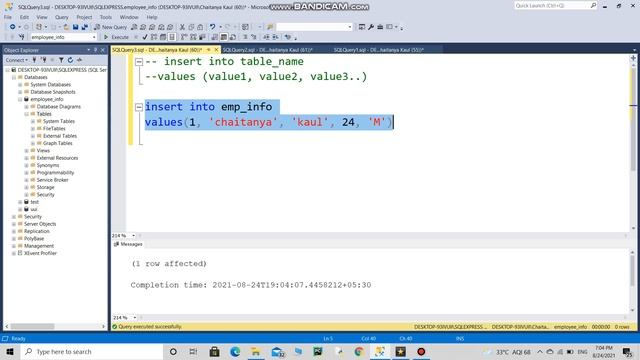Close the Object Explorer panel
Image resolution: width=640 pixels, height=360 pixels.
(x=102, y=50)
